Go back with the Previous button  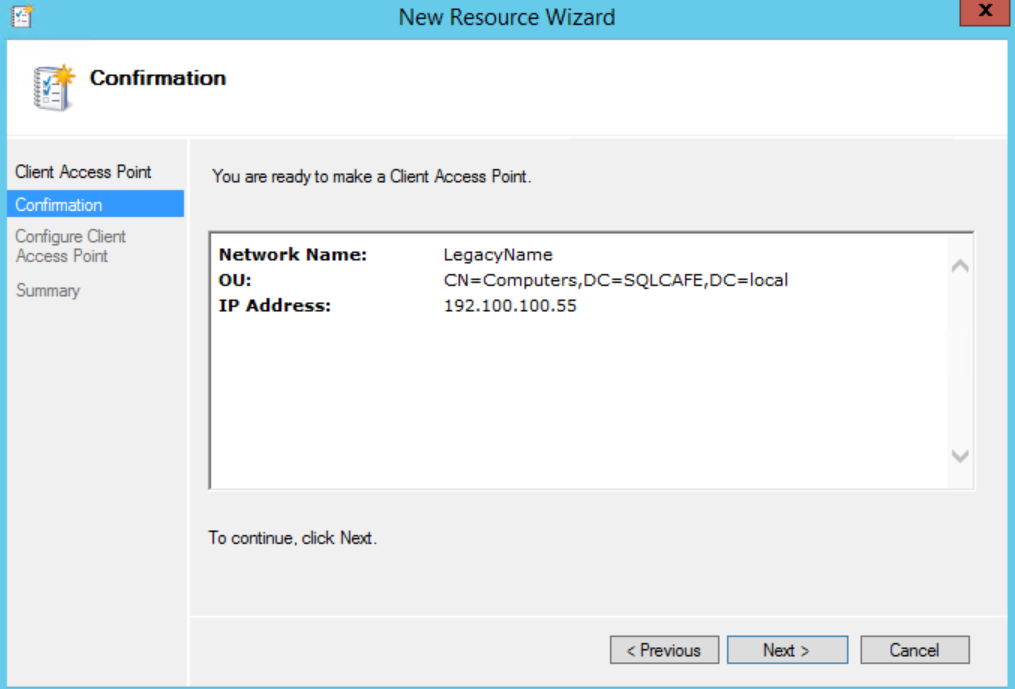coord(664,650)
